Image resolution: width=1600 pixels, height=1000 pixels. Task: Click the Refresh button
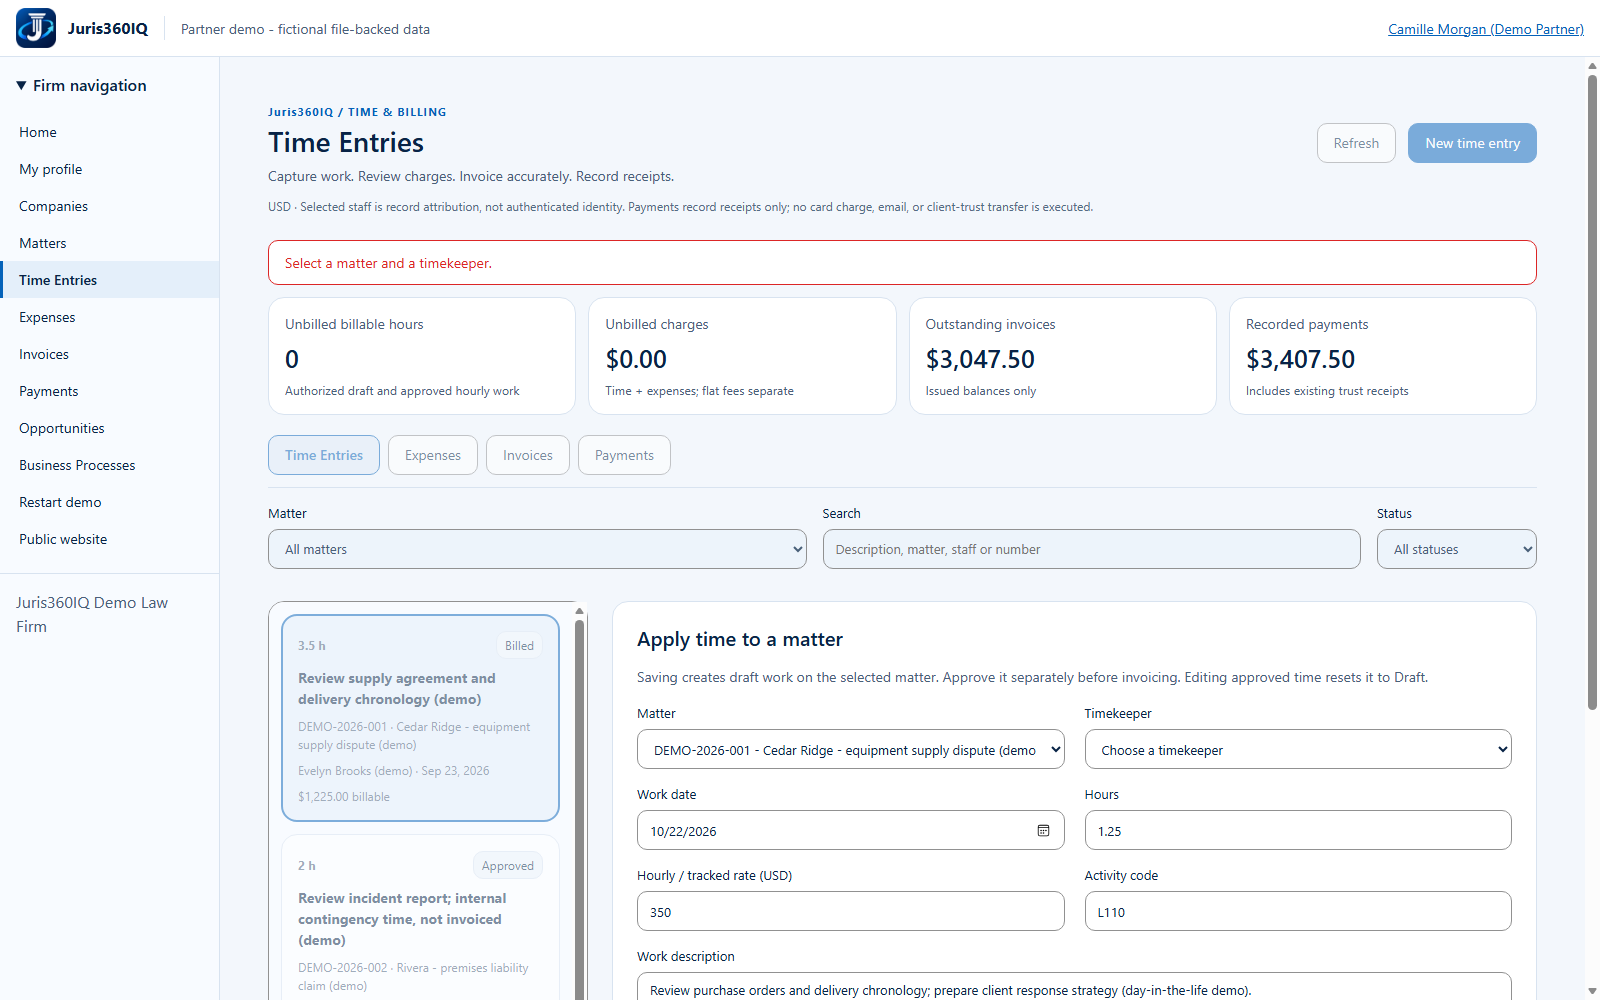tap(1356, 143)
